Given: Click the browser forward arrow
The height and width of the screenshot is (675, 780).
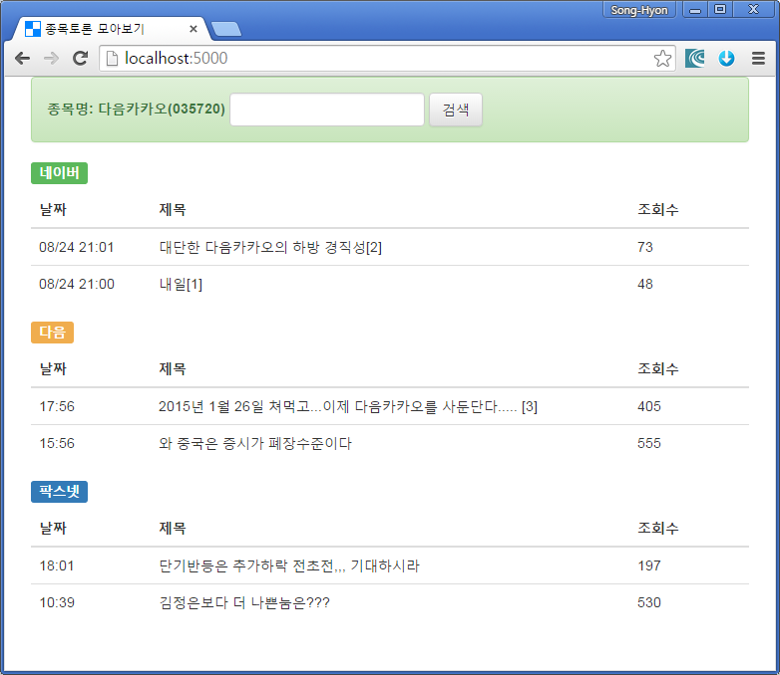Looking at the screenshot, I should click(x=51, y=59).
